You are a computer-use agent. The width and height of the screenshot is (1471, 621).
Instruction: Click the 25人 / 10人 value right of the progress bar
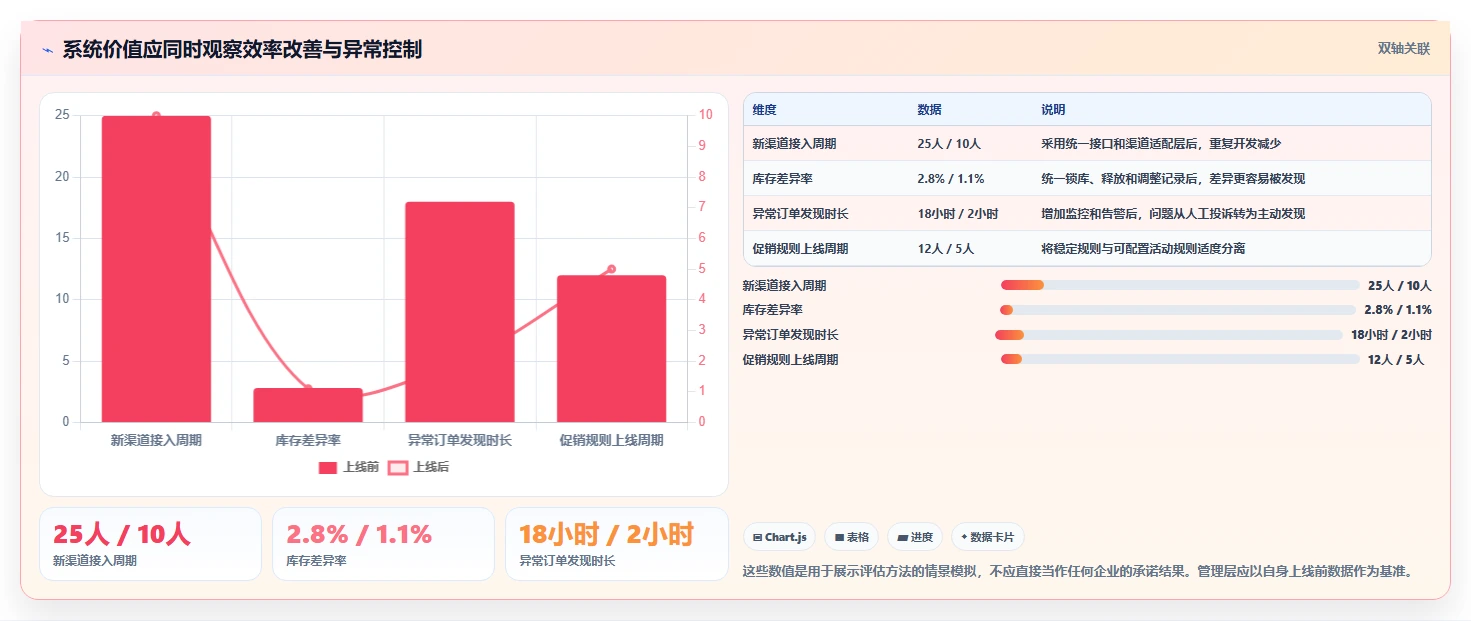pos(1400,286)
